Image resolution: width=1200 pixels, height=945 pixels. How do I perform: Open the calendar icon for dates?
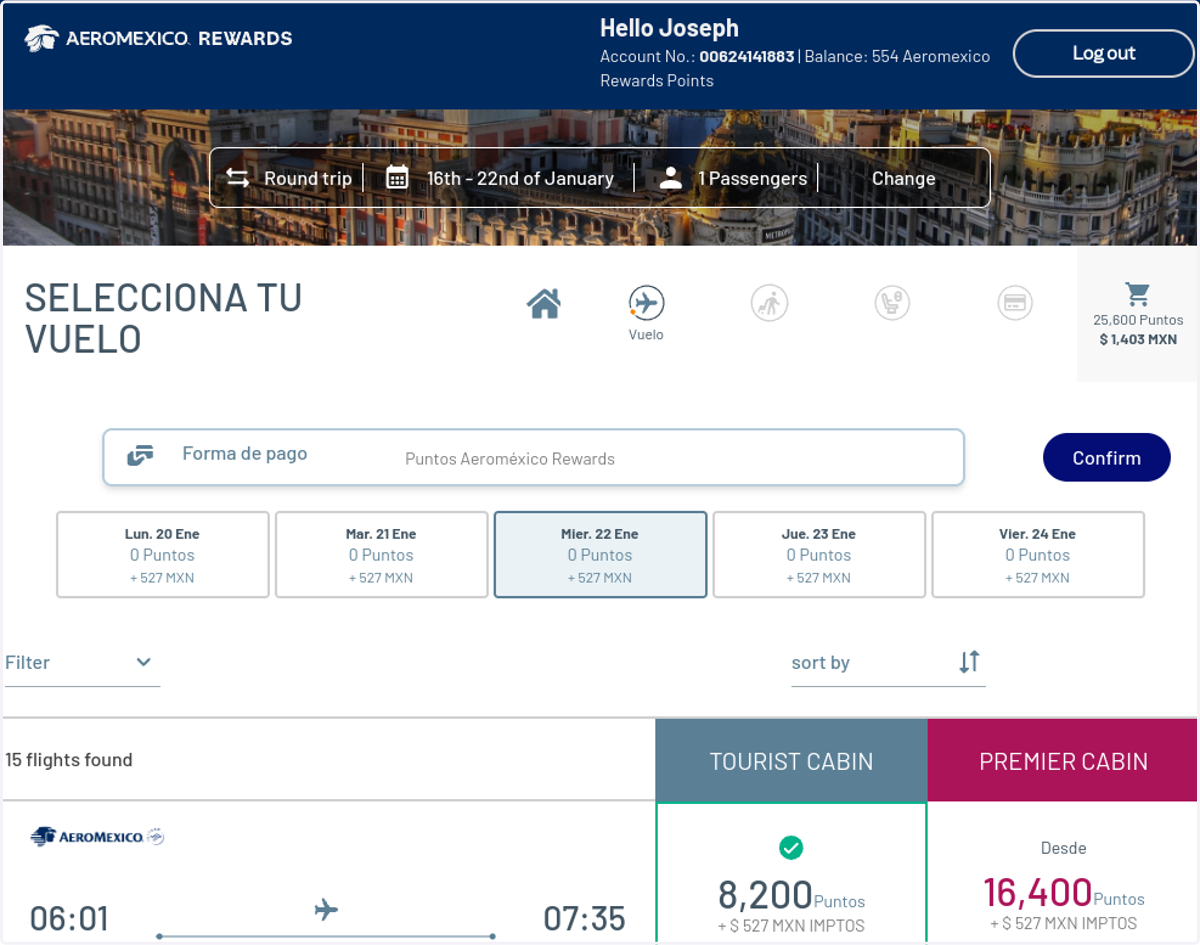(x=397, y=178)
